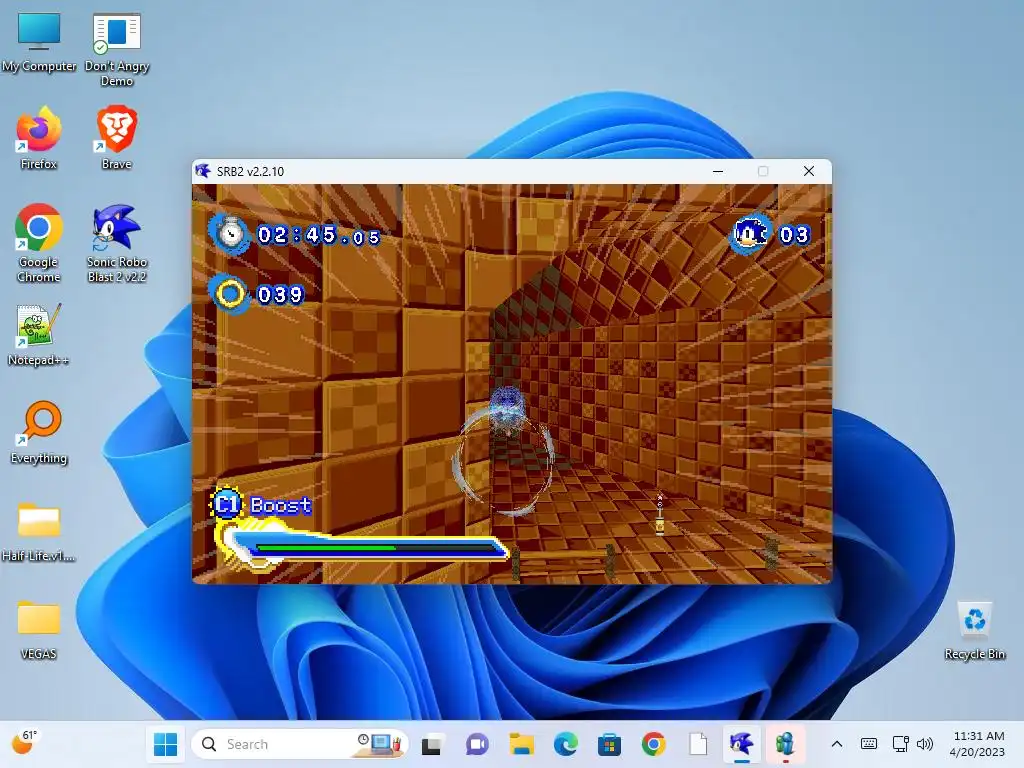The width and height of the screenshot is (1024, 768).
Task: Select the Google Chrome desktop shortcut
Action: pos(39,243)
